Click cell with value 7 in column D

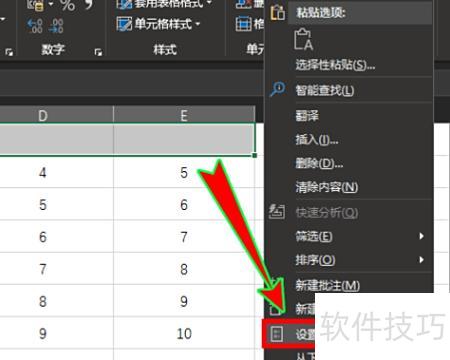57,269
